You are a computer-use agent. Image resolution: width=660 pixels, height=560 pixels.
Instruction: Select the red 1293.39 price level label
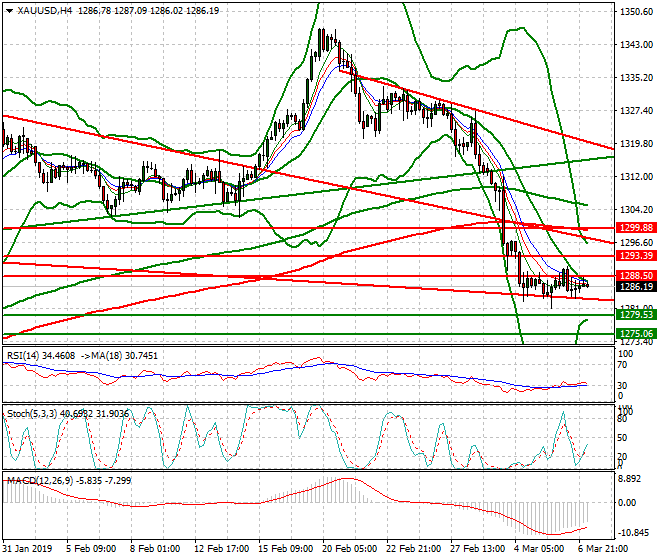pyautogui.click(x=636, y=256)
